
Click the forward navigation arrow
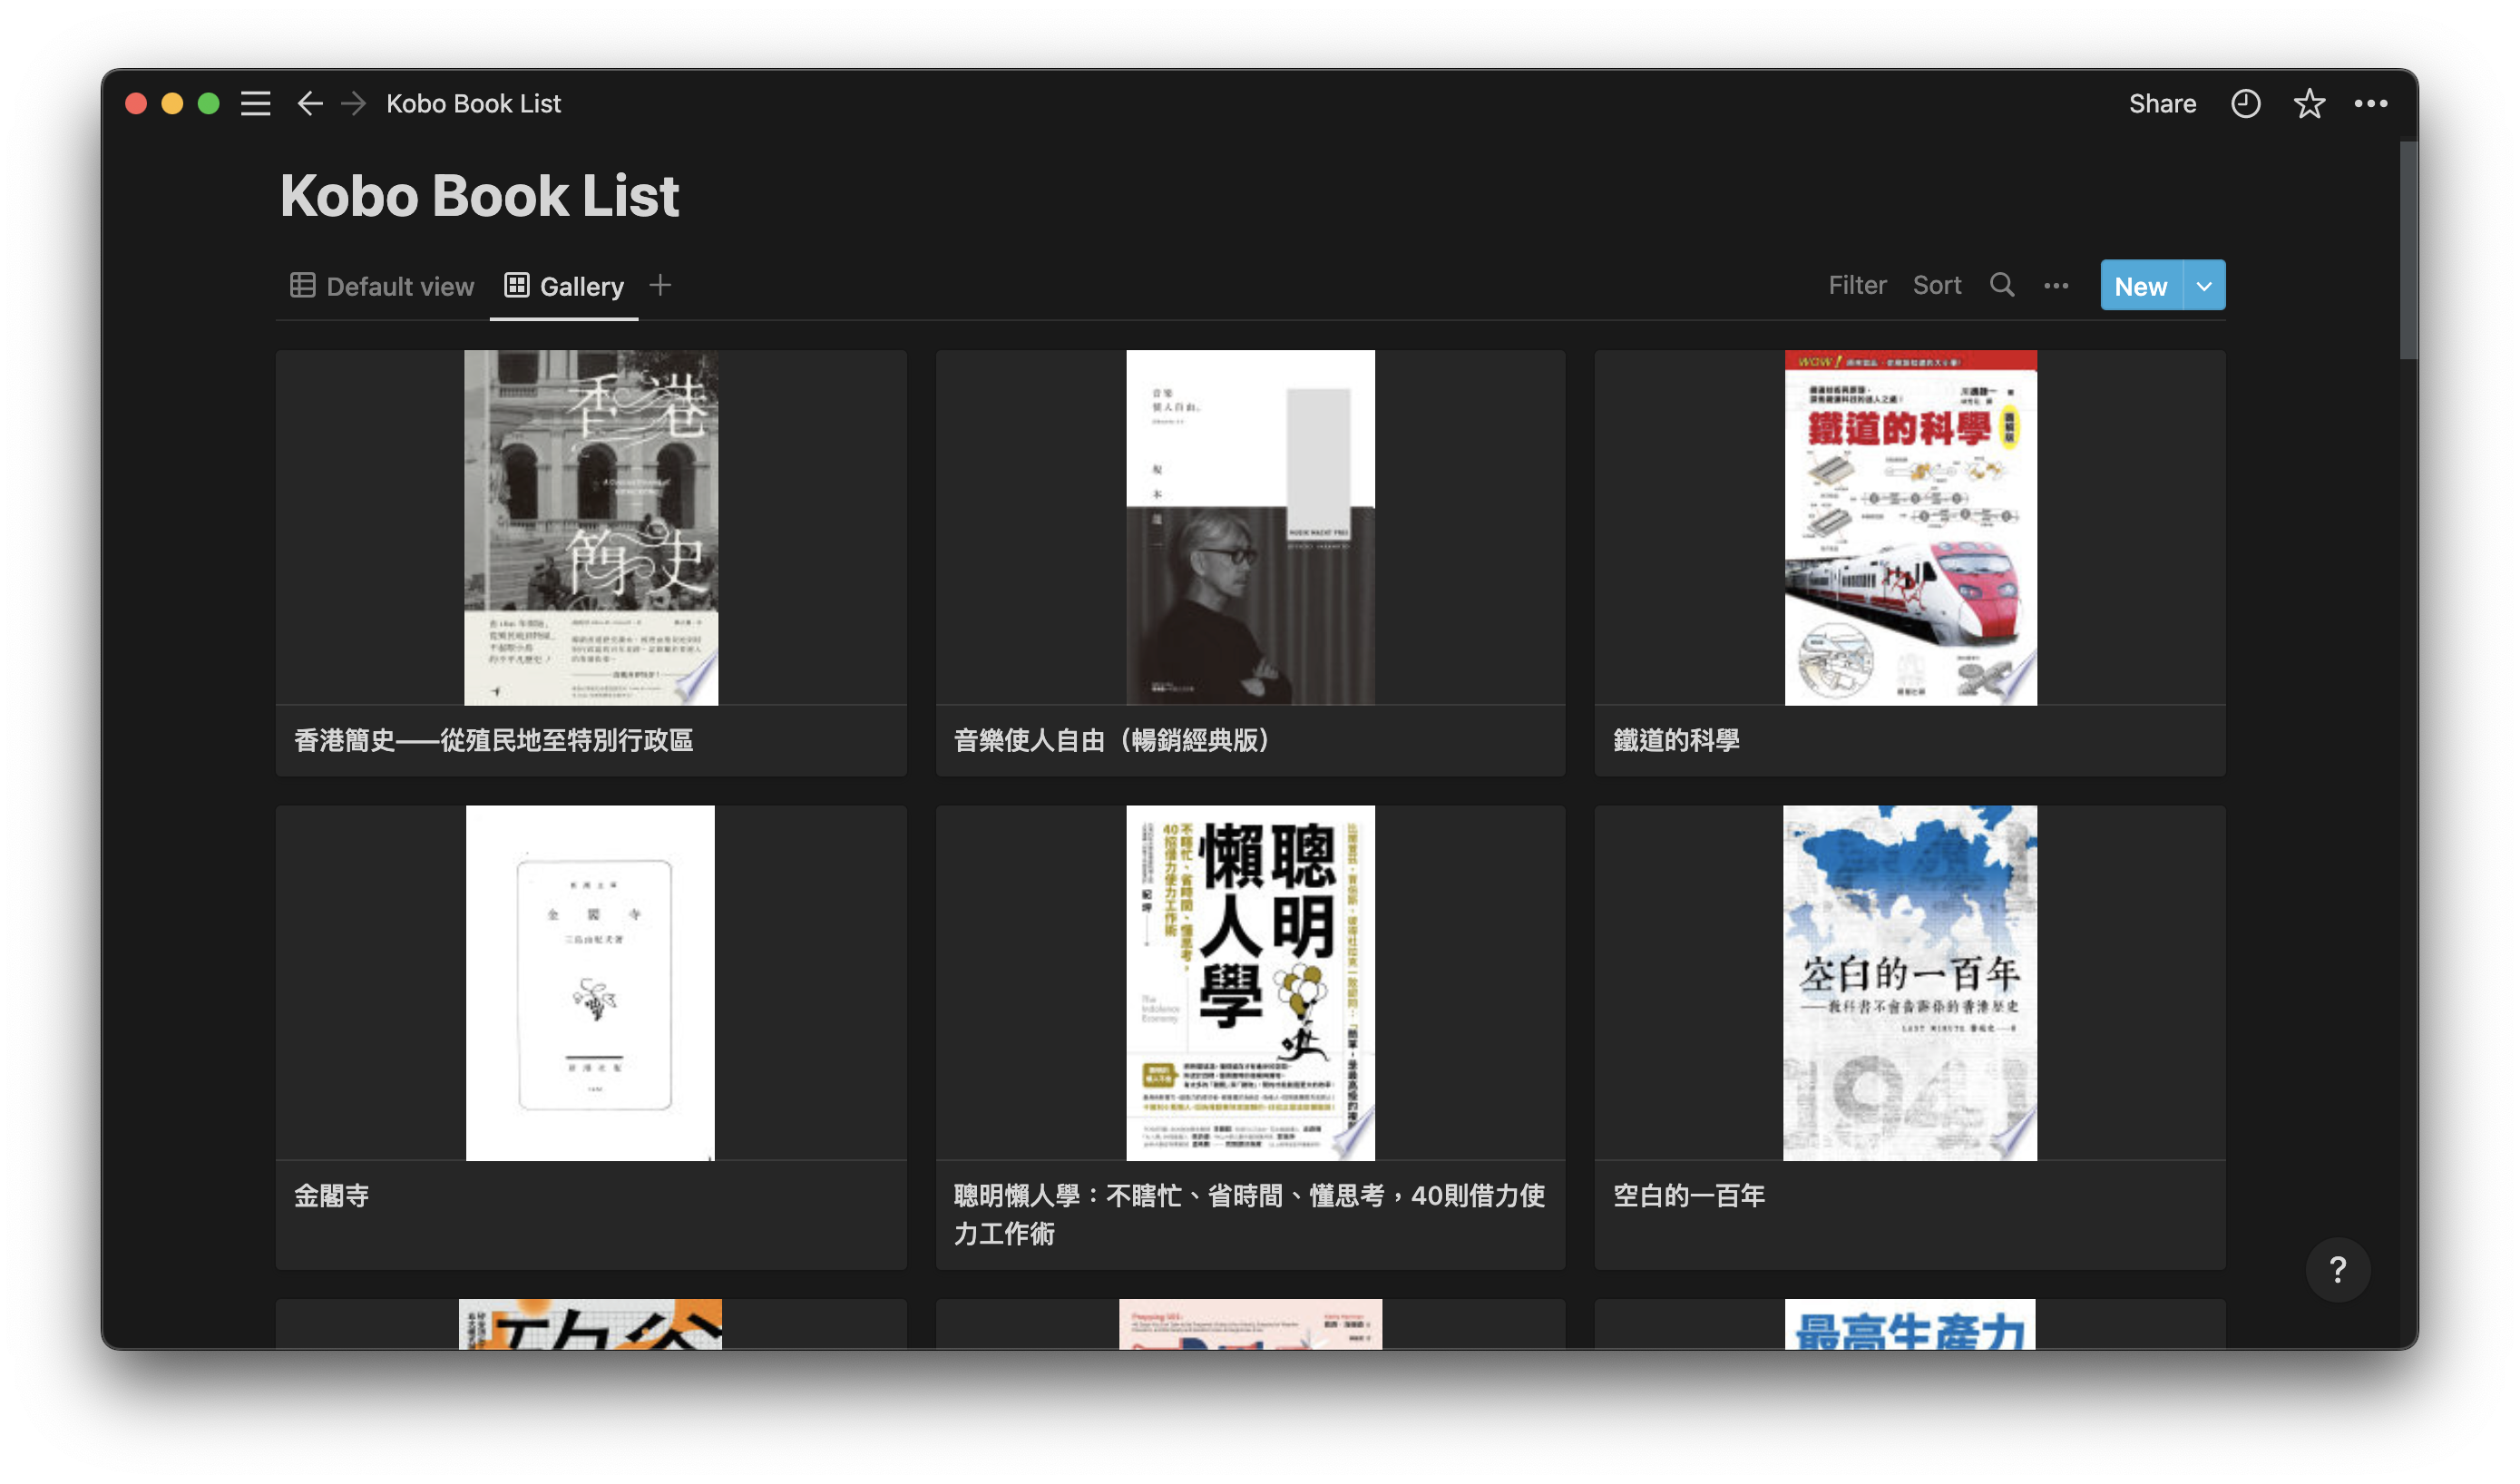tap(353, 103)
